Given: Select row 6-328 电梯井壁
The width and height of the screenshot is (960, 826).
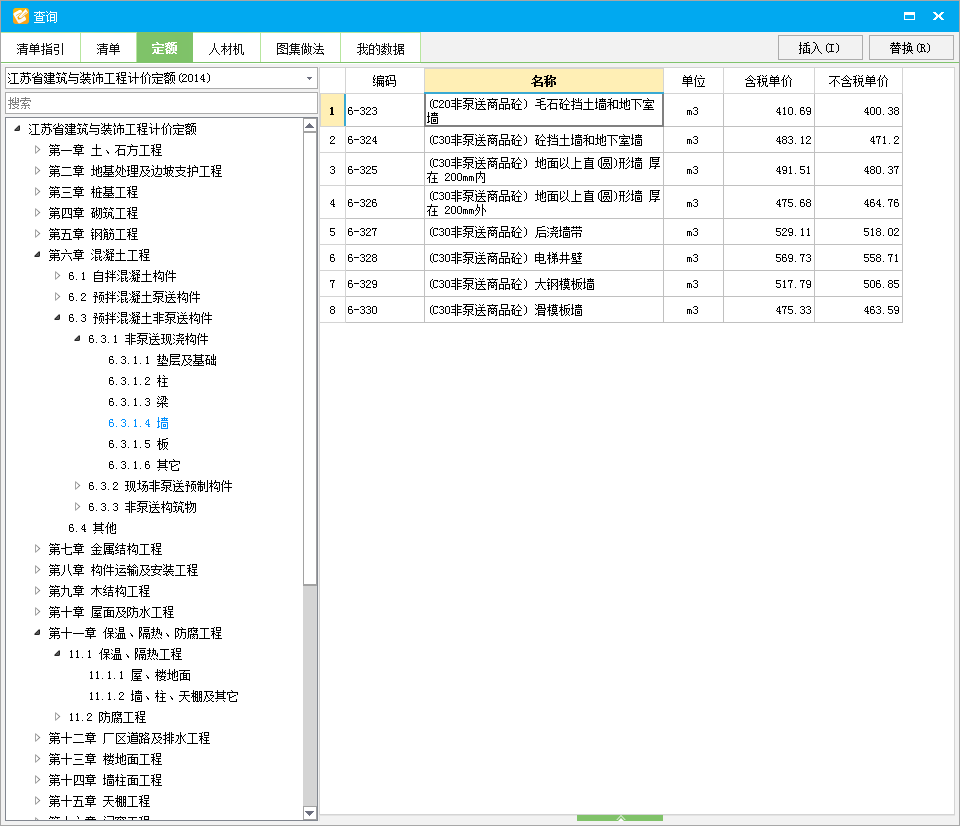Looking at the screenshot, I should (x=611, y=258).
